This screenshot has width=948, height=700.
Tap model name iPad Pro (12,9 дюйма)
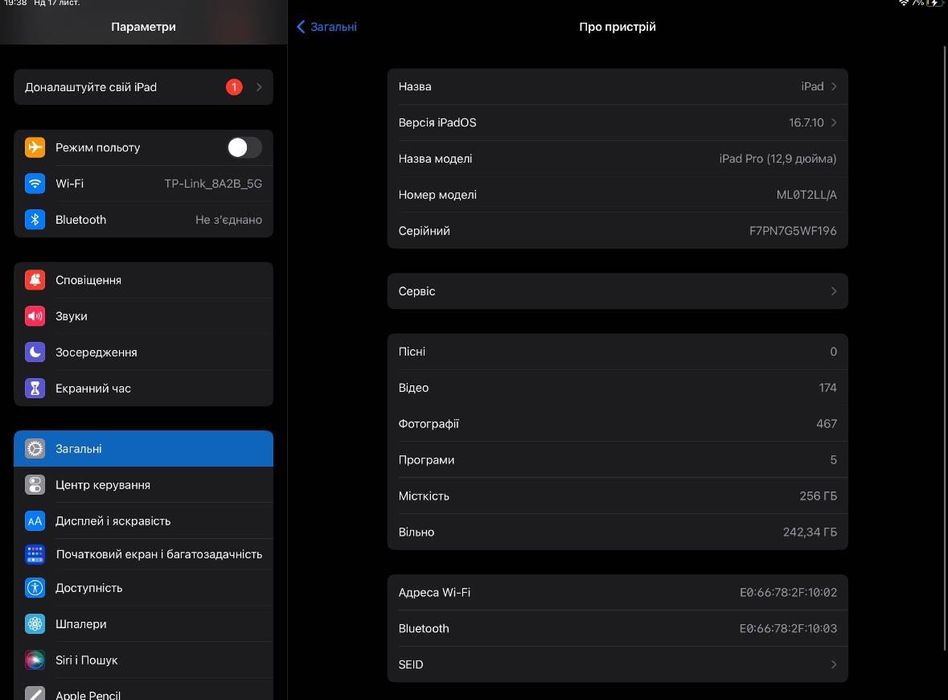click(778, 158)
